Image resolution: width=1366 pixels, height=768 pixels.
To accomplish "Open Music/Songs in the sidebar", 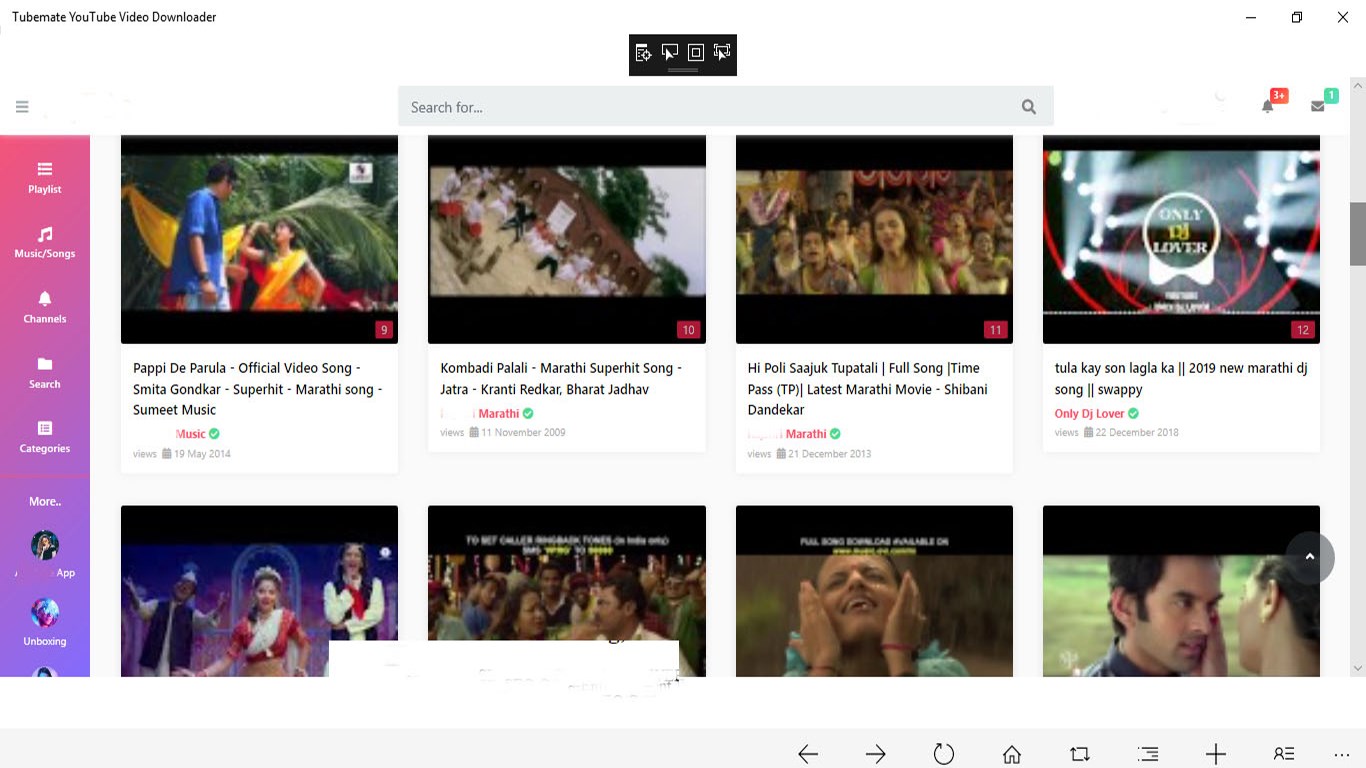I will [x=45, y=243].
